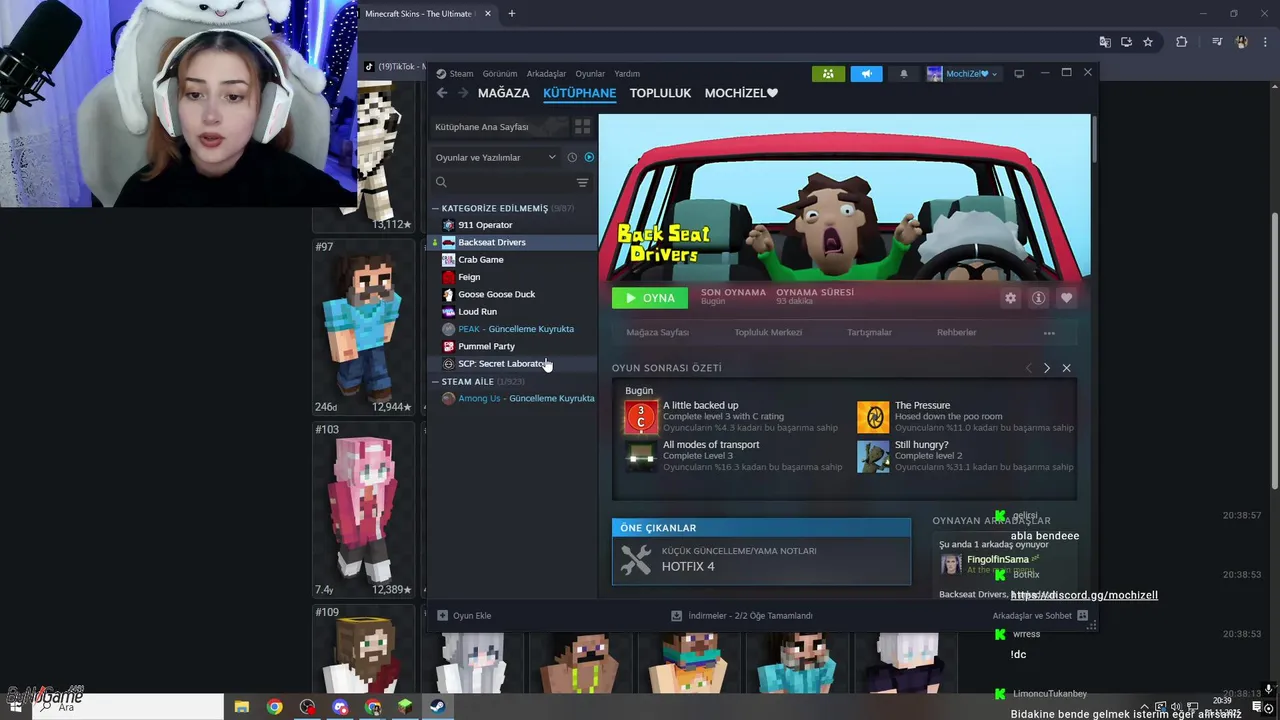Viewport: 1280px width, 720px height.
Task: Open the Arkadaşlar menu
Action: [546, 74]
